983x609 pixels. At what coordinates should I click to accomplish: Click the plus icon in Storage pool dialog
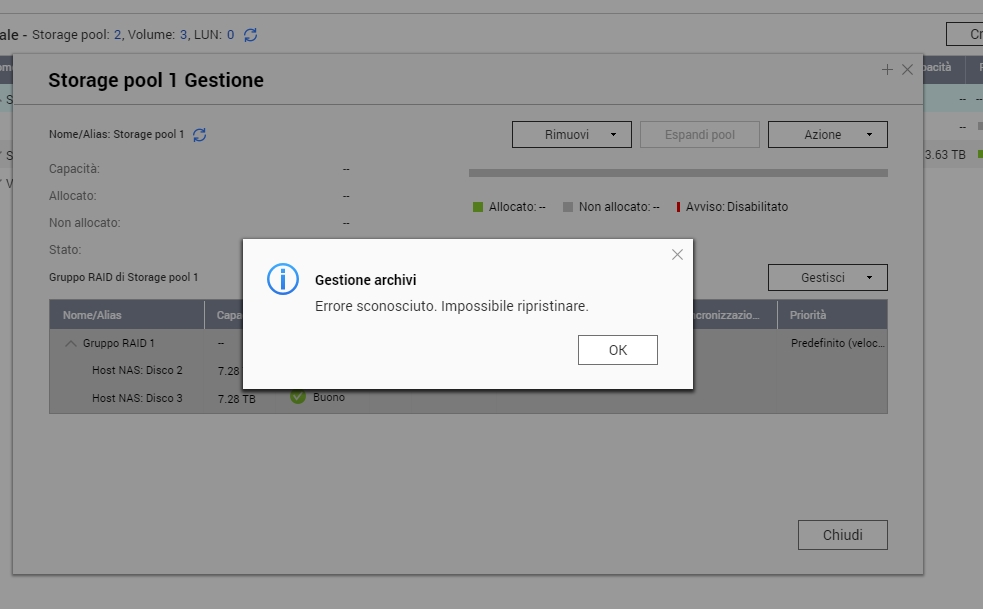pyautogui.click(x=887, y=70)
